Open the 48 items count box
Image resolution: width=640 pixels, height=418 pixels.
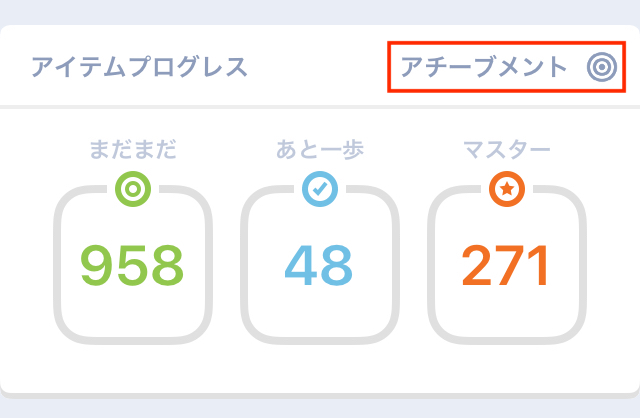tap(320, 265)
